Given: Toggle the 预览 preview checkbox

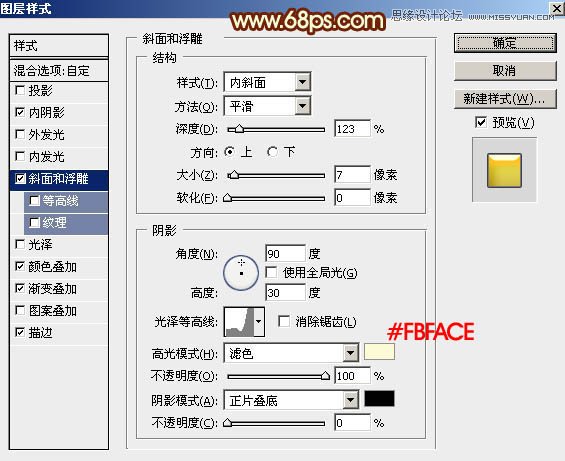Looking at the screenshot, I should (x=481, y=123).
